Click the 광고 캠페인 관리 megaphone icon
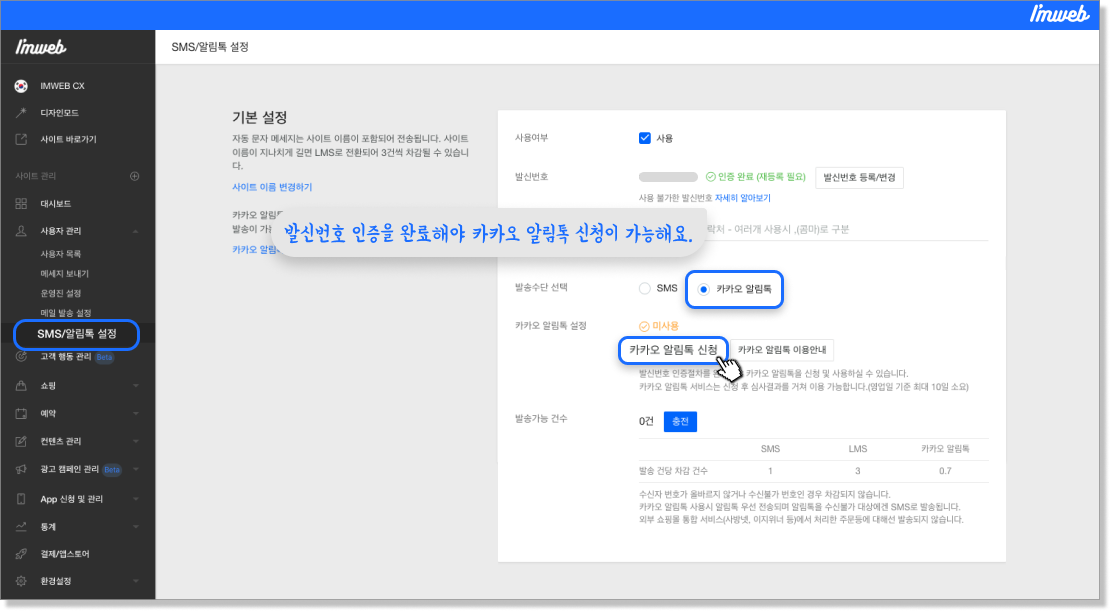This screenshot has height=611, width=1110. [21, 469]
